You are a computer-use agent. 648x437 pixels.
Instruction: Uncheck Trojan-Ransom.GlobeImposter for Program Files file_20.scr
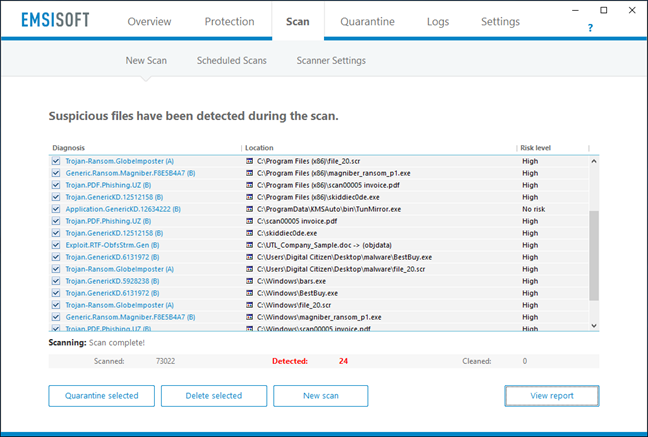pos(56,161)
